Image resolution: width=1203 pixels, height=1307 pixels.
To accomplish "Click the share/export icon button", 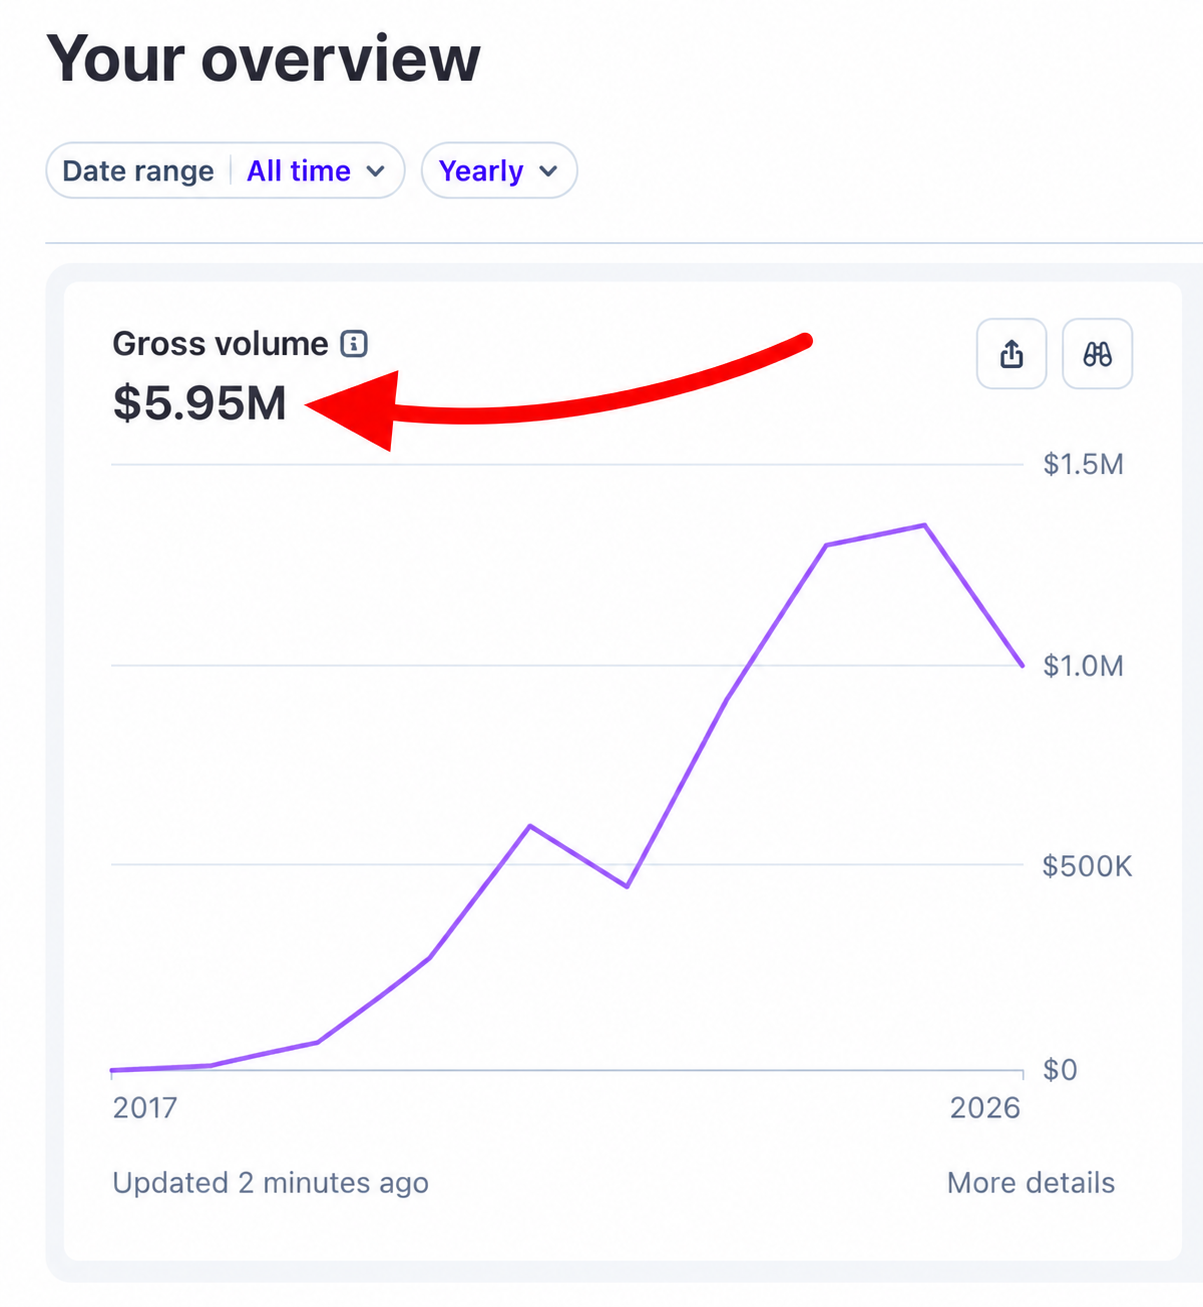I will point(1011,353).
